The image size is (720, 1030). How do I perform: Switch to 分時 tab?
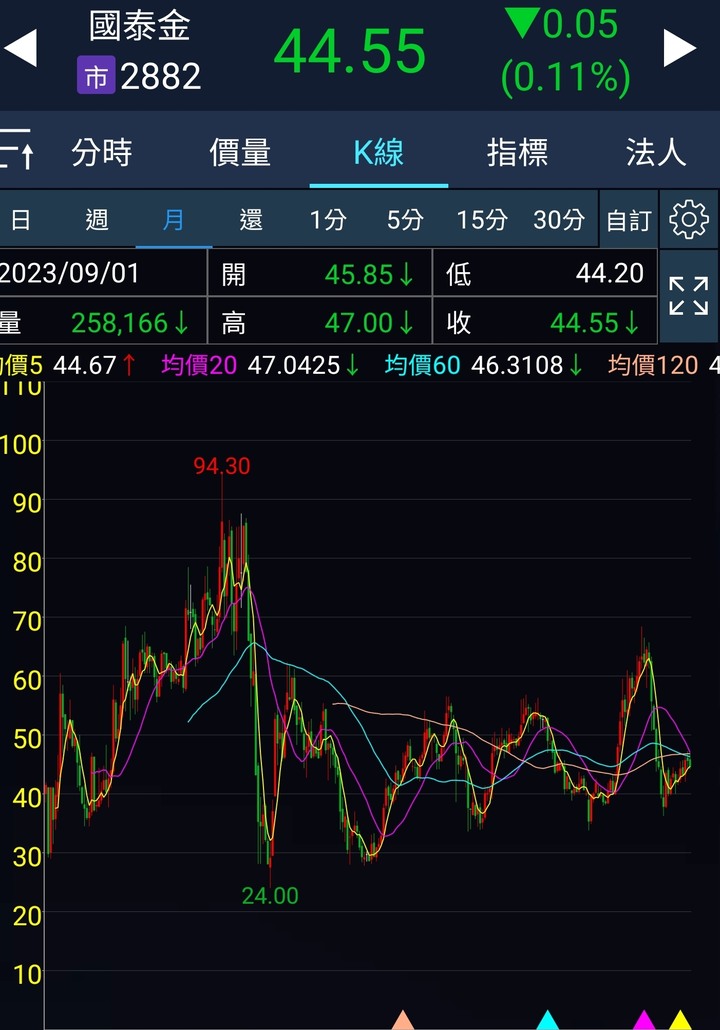[x=102, y=152]
